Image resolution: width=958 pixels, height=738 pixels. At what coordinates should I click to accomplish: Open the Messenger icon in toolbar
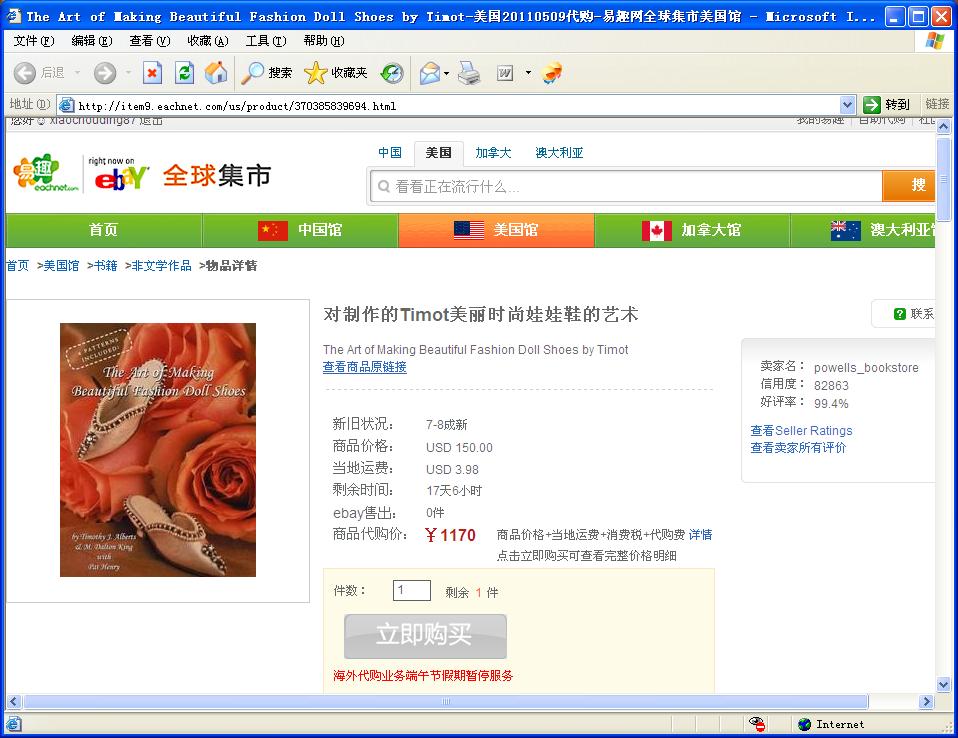(x=552, y=73)
